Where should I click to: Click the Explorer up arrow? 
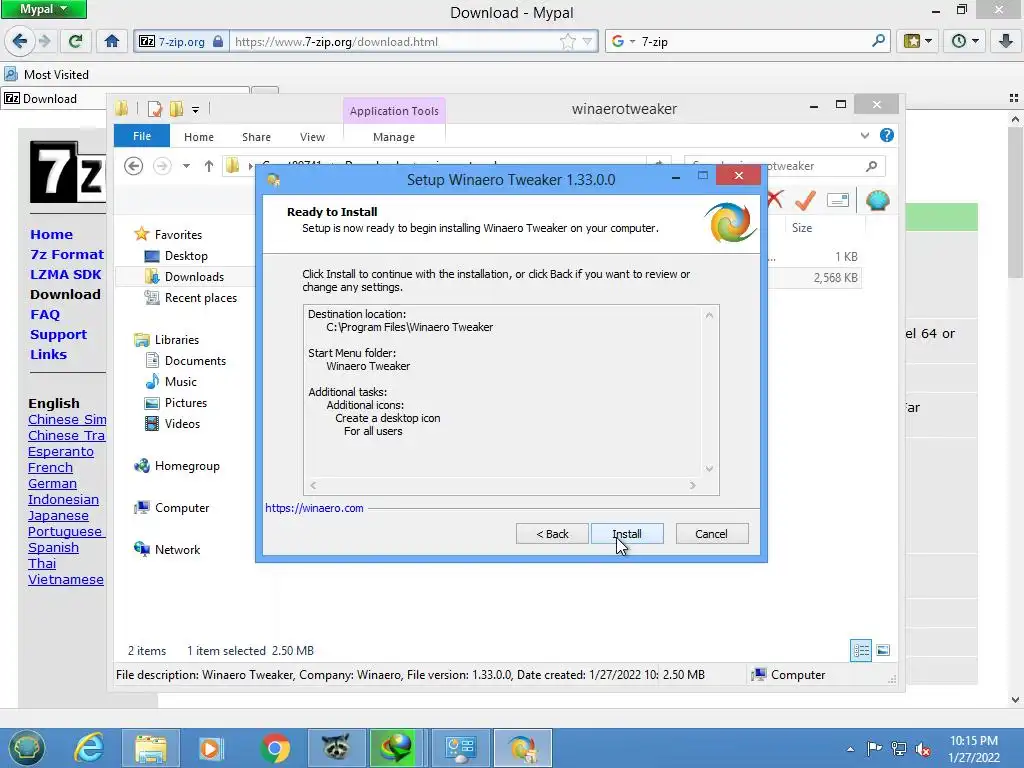click(208, 166)
